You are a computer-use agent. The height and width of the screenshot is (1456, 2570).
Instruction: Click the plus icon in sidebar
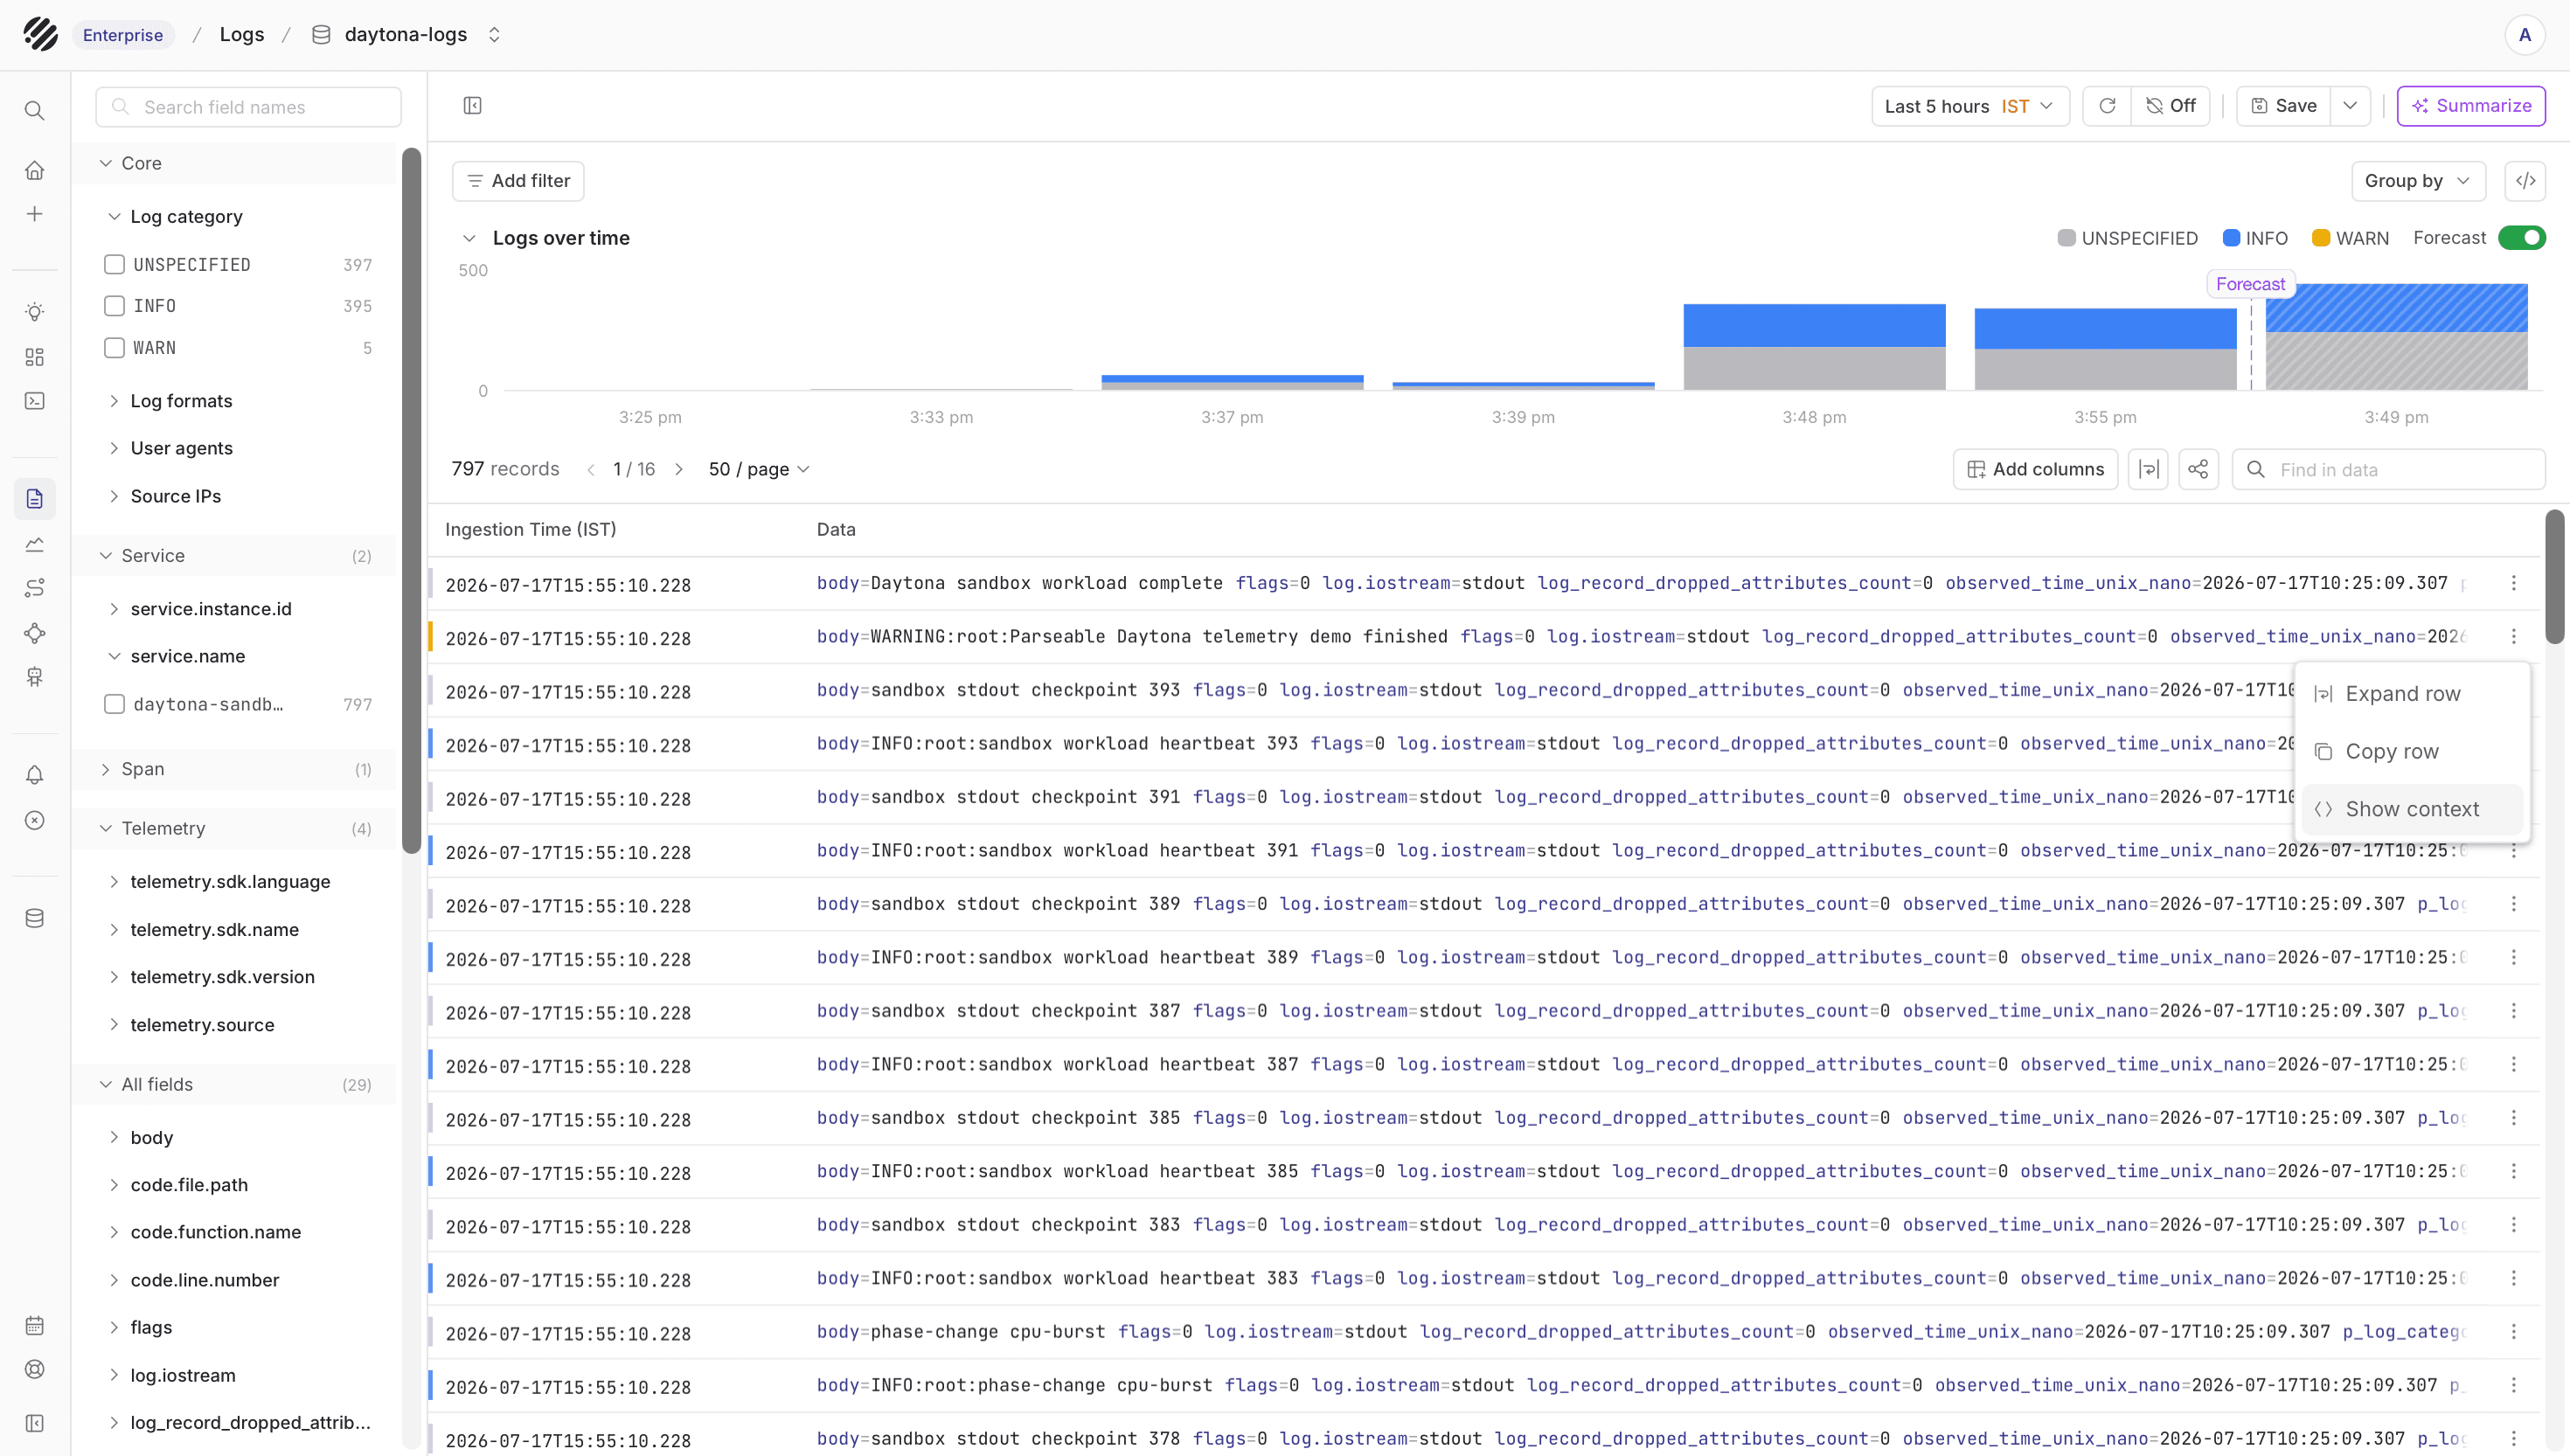point(35,214)
